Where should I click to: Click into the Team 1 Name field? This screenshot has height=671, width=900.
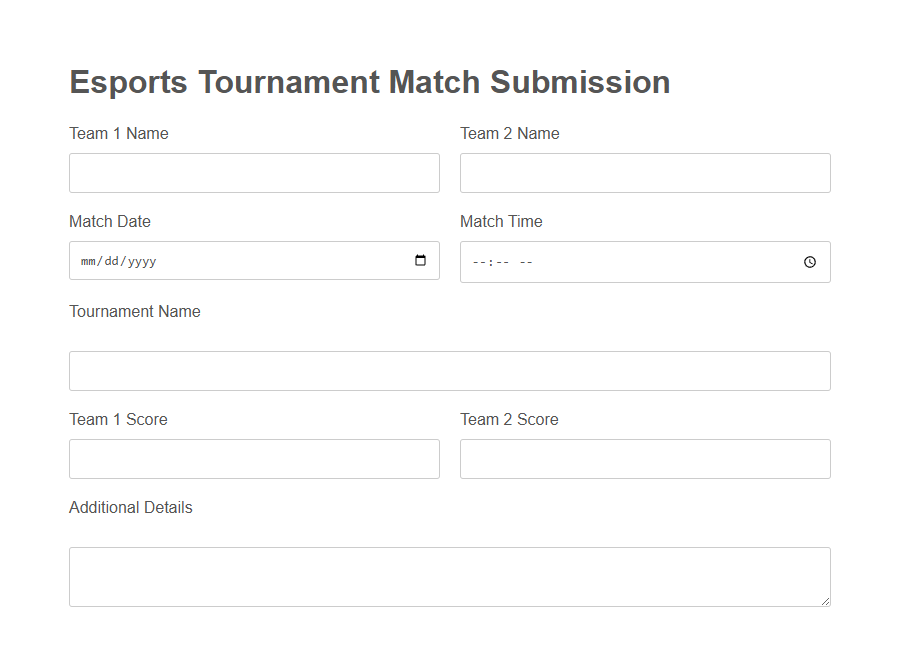[254, 172]
